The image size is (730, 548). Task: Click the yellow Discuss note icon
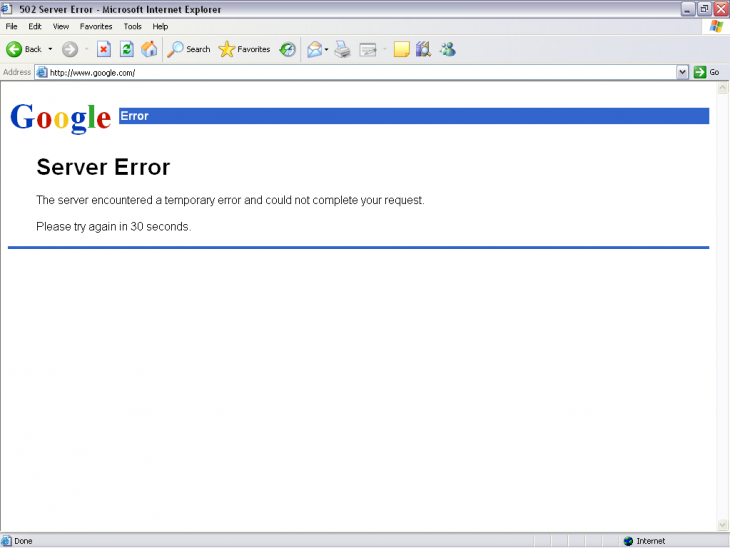[x=401, y=49]
